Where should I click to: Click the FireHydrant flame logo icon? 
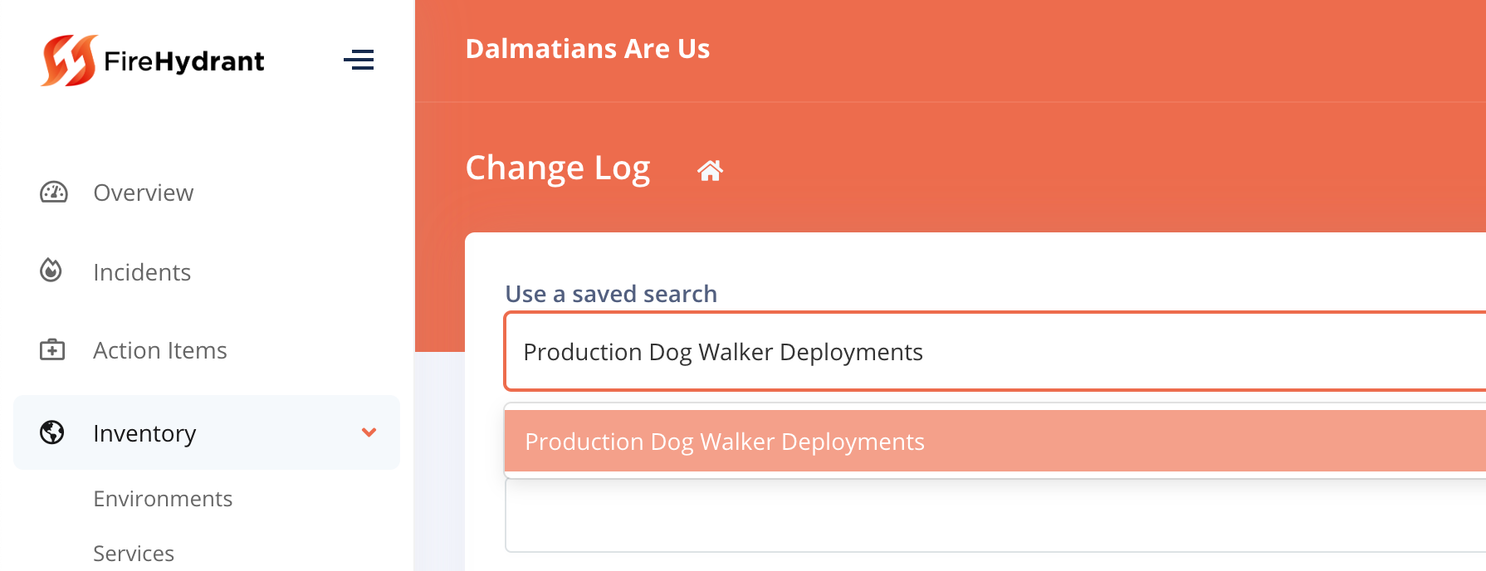(x=69, y=60)
